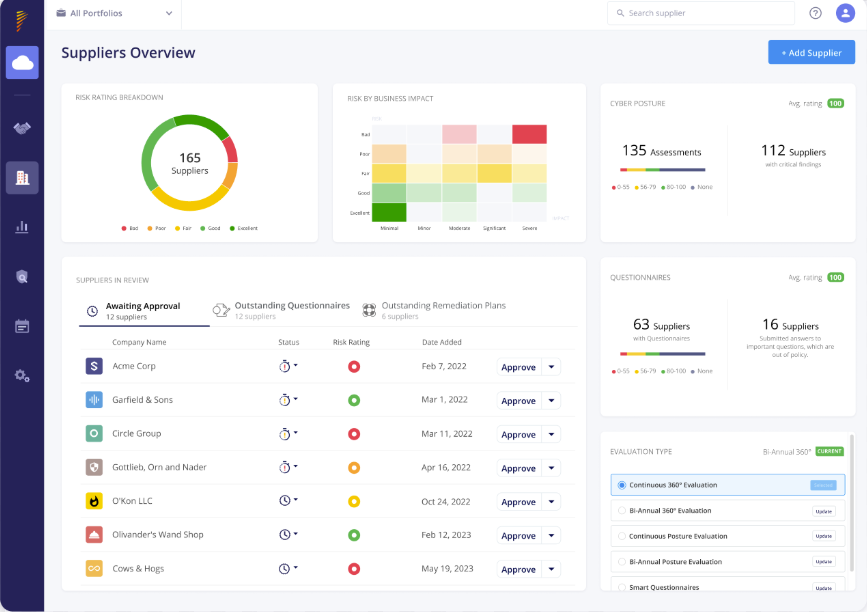Viewport: 867px width, 612px height.
Task: Sort by Risk Rating column header
Action: point(351,342)
